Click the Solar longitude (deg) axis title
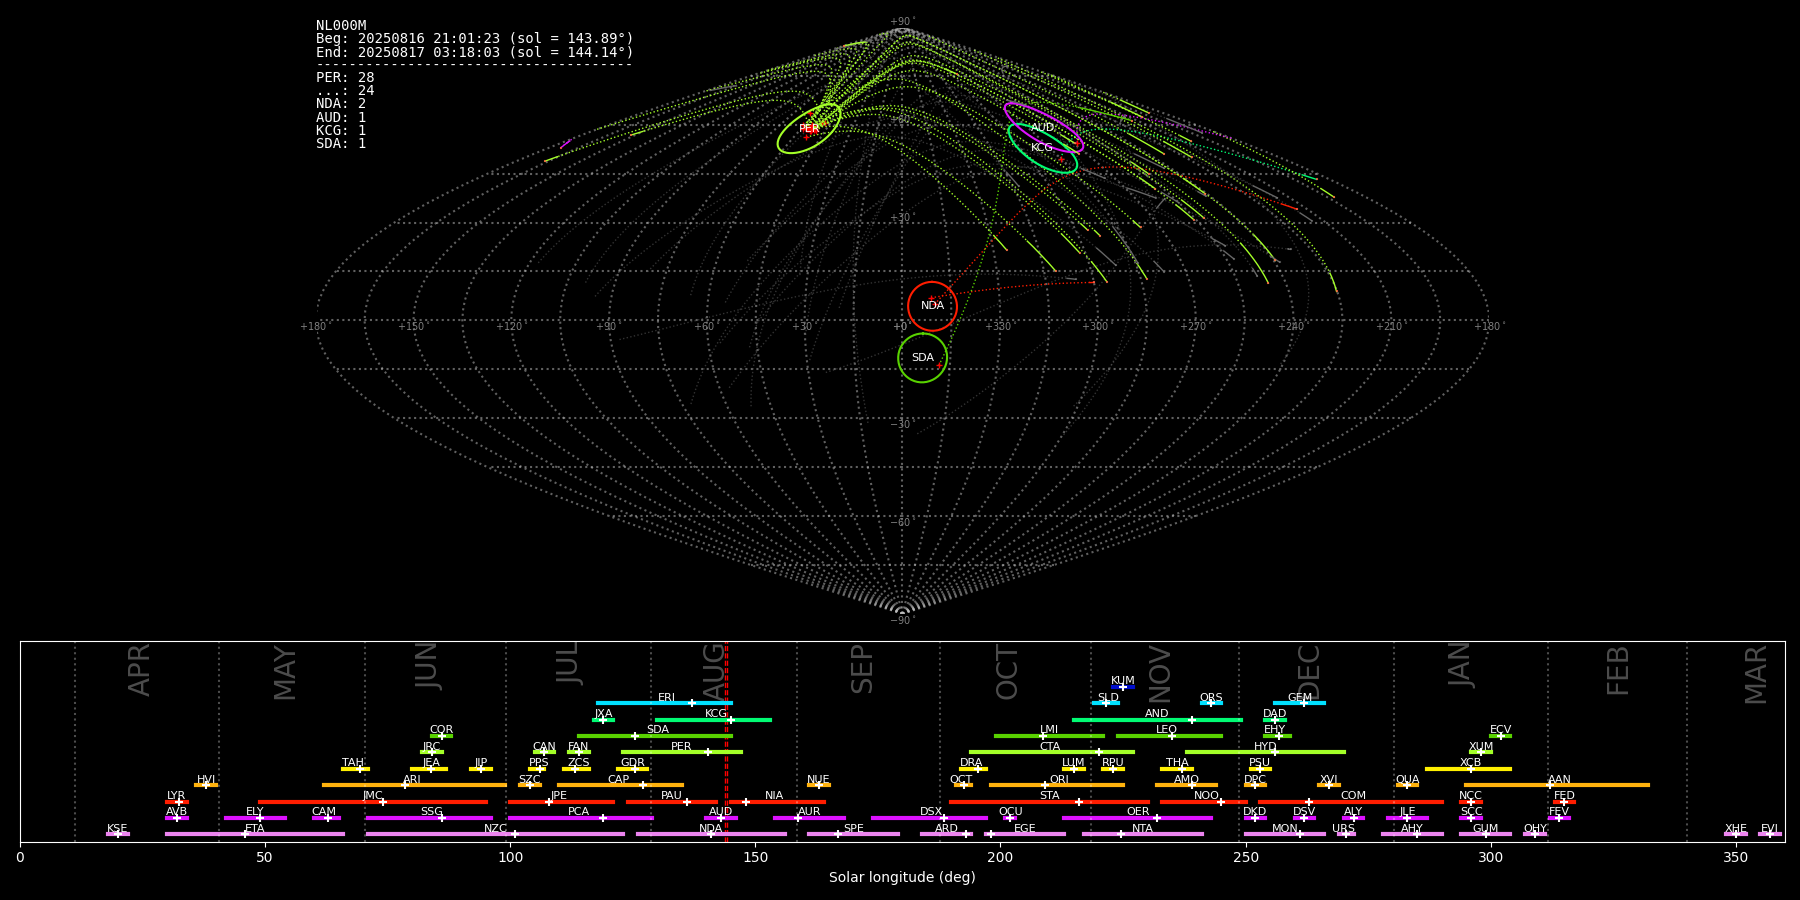 902,878
